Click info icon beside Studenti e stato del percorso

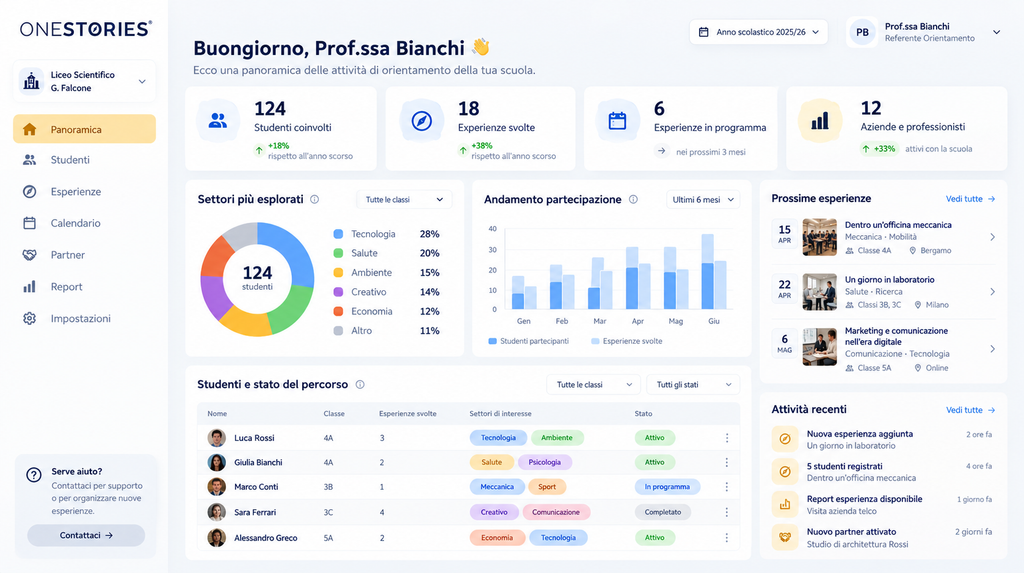click(x=360, y=385)
